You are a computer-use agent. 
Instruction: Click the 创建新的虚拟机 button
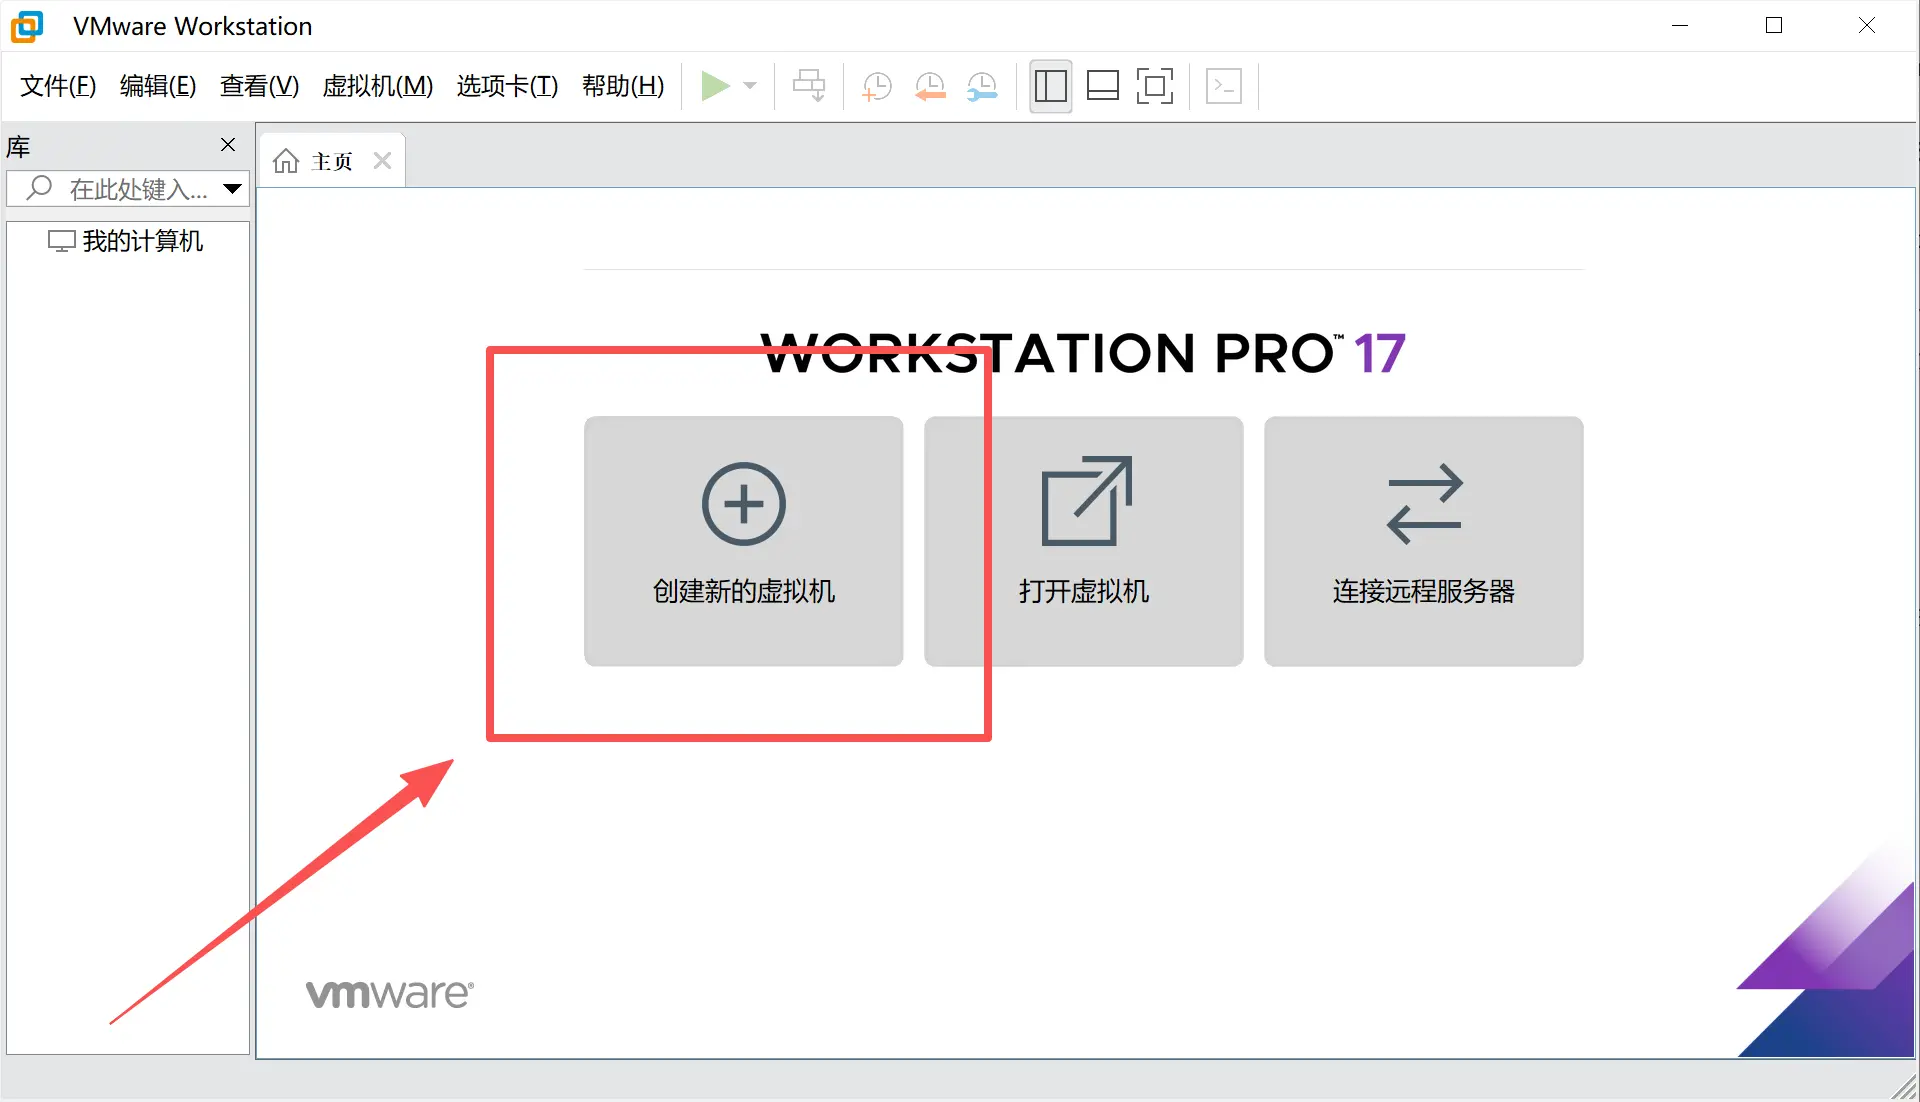pos(743,541)
